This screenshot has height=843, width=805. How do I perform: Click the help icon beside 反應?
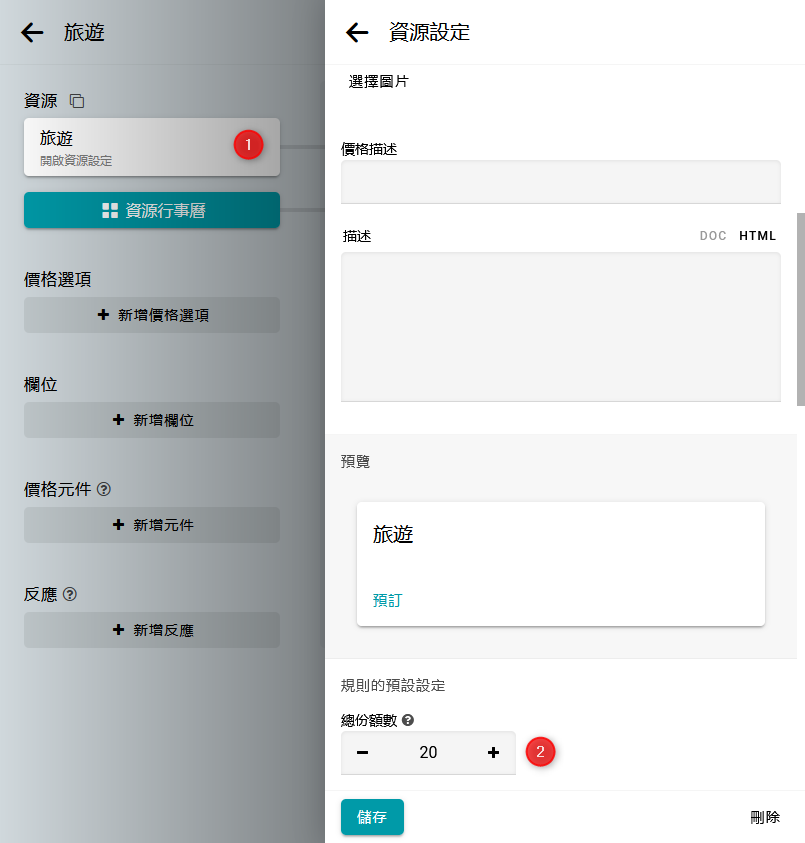coord(70,594)
